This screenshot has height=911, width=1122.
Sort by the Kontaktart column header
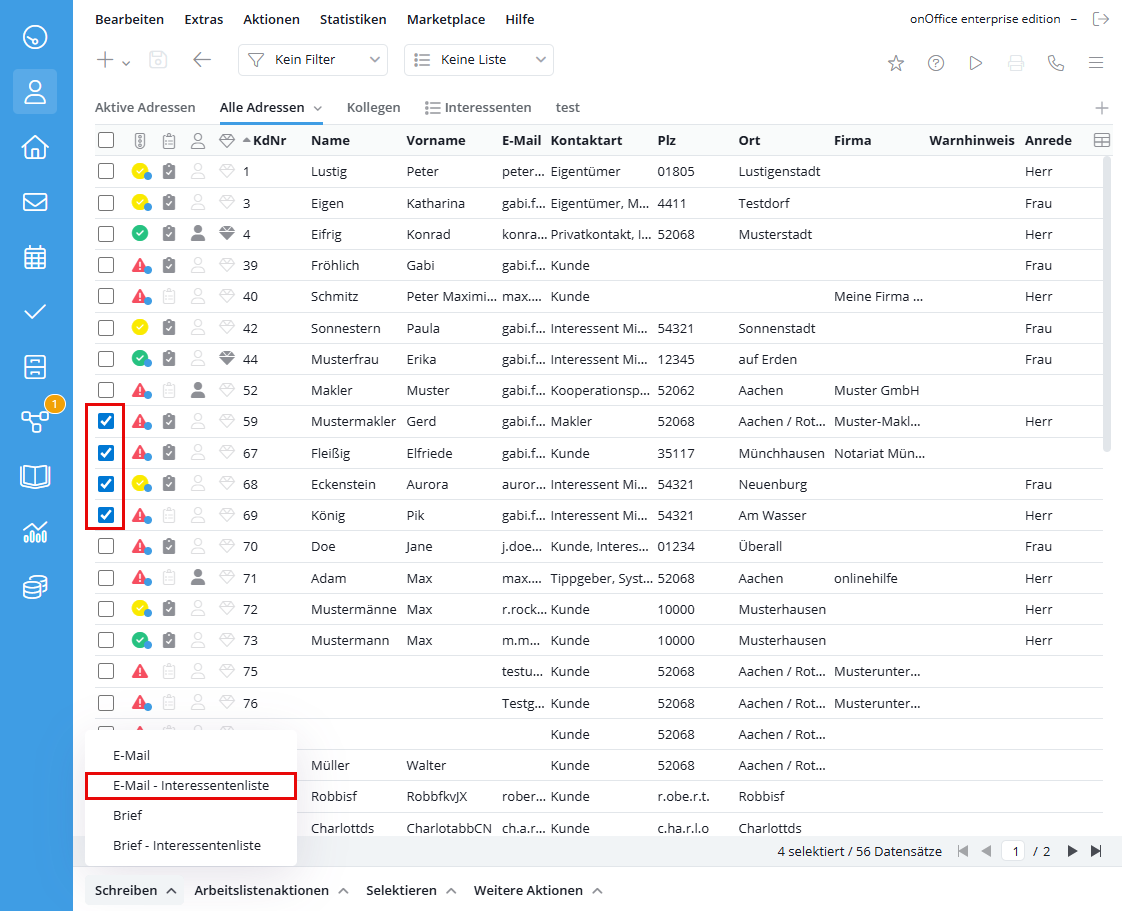tap(587, 140)
